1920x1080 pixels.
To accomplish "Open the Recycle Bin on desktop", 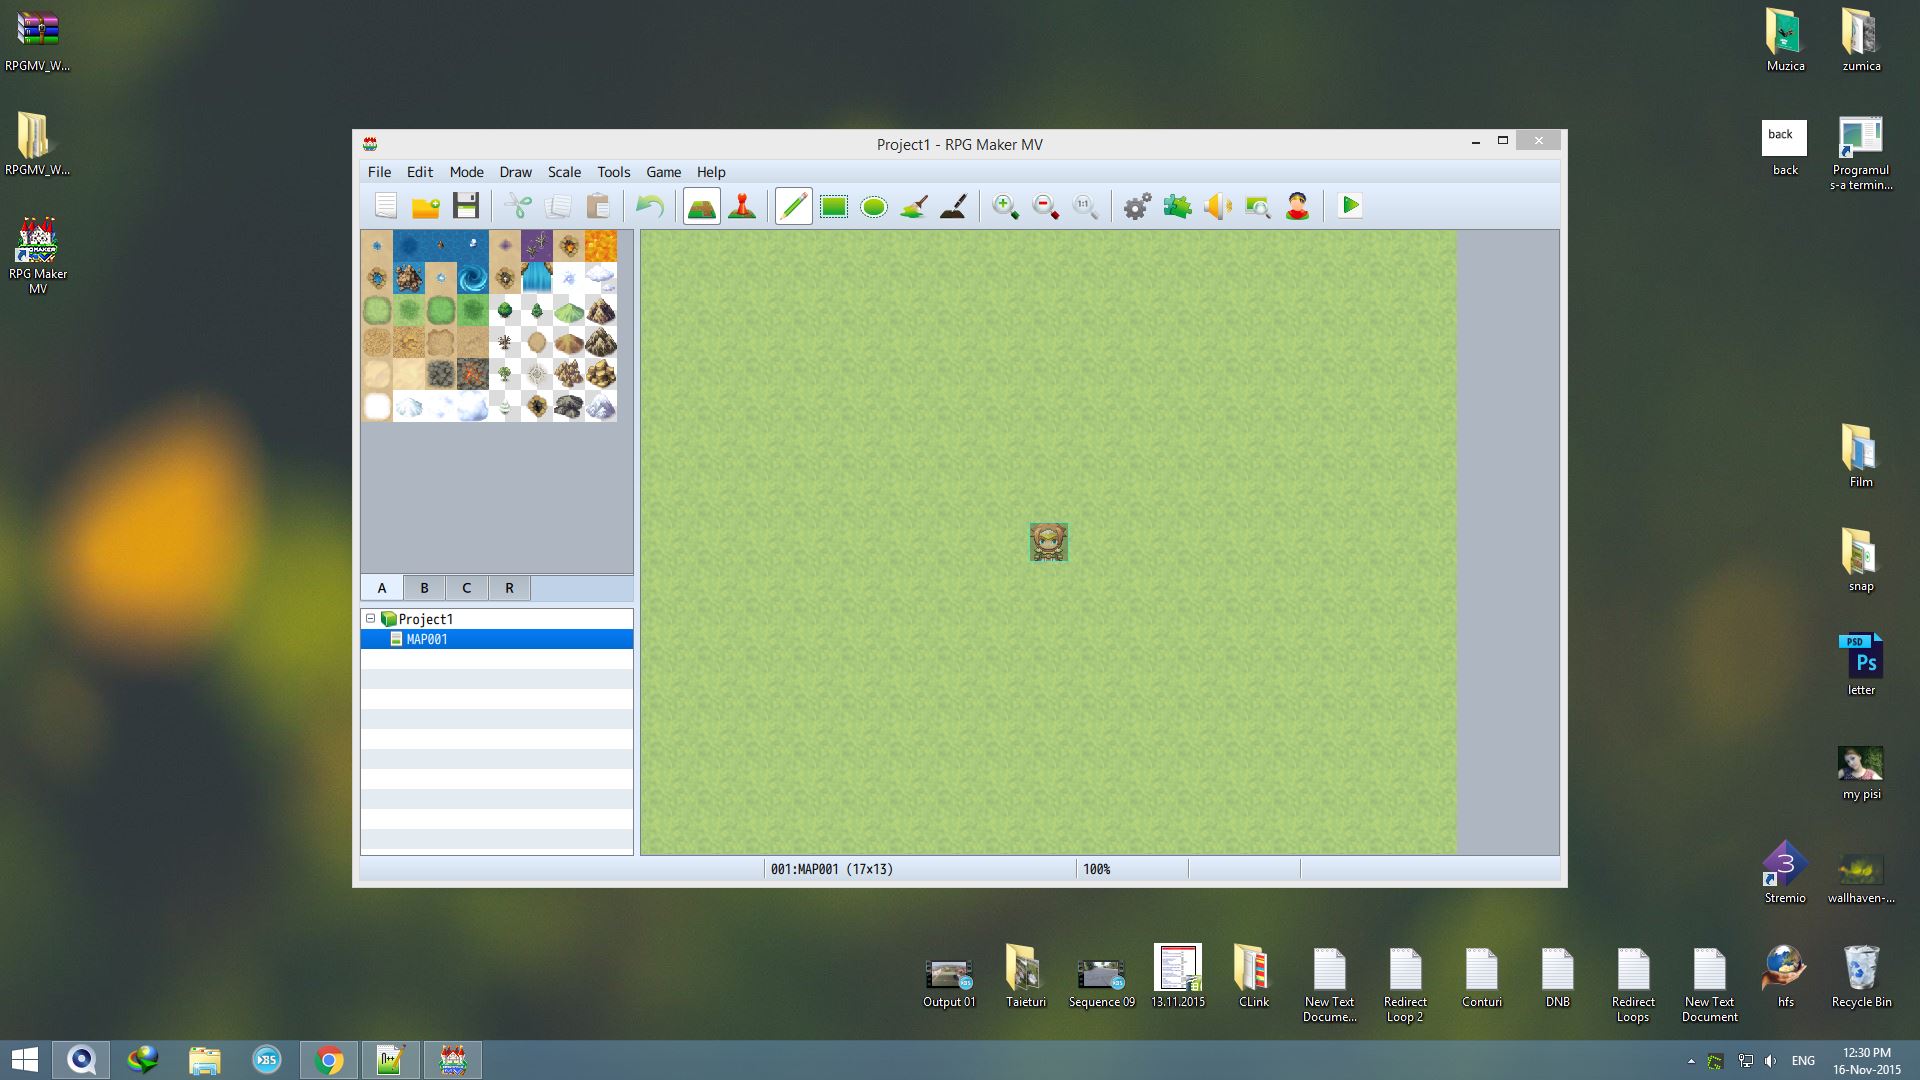I will coord(1861,976).
